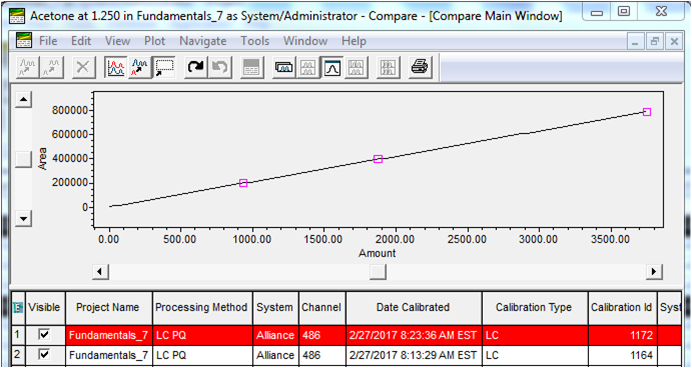Click the green E icon in table corner
This screenshot has width=692, height=368.
coord(18,308)
